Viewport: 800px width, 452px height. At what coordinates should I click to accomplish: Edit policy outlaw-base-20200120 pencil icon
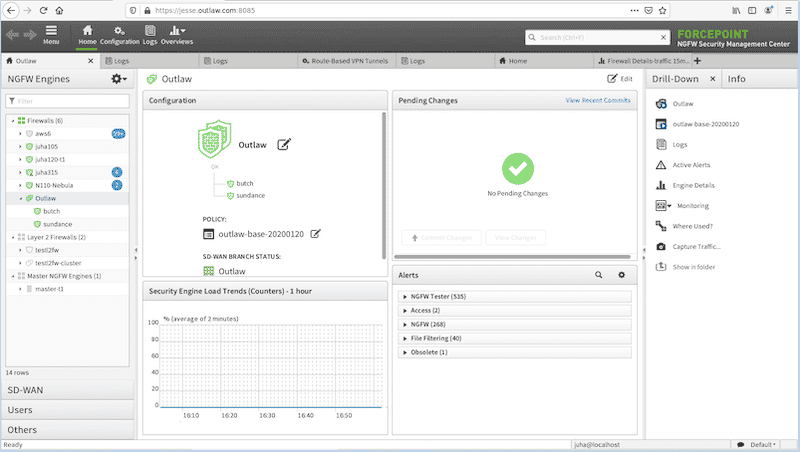tap(316, 234)
